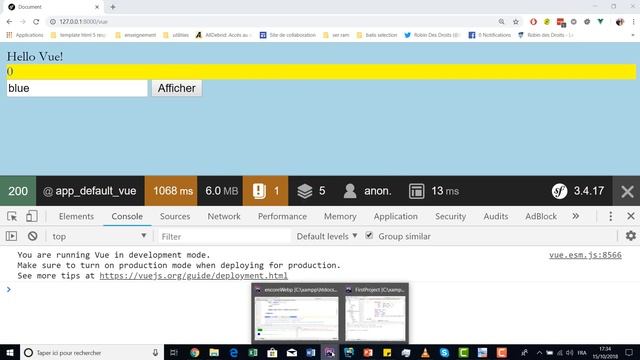This screenshot has width=640, height=360.
Task: Click the log warning count panel
Action: coord(266,191)
